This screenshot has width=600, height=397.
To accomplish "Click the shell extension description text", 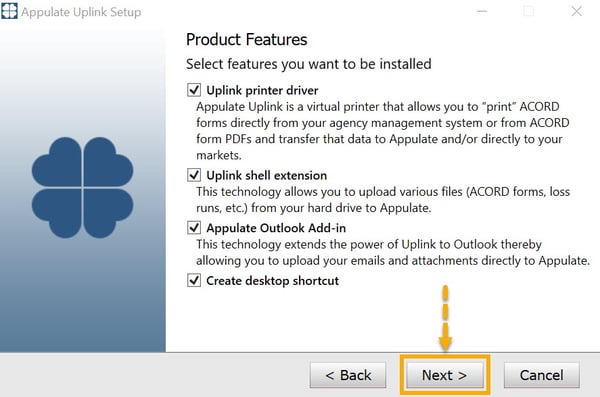I will pyautogui.click(x=383, y=199).
